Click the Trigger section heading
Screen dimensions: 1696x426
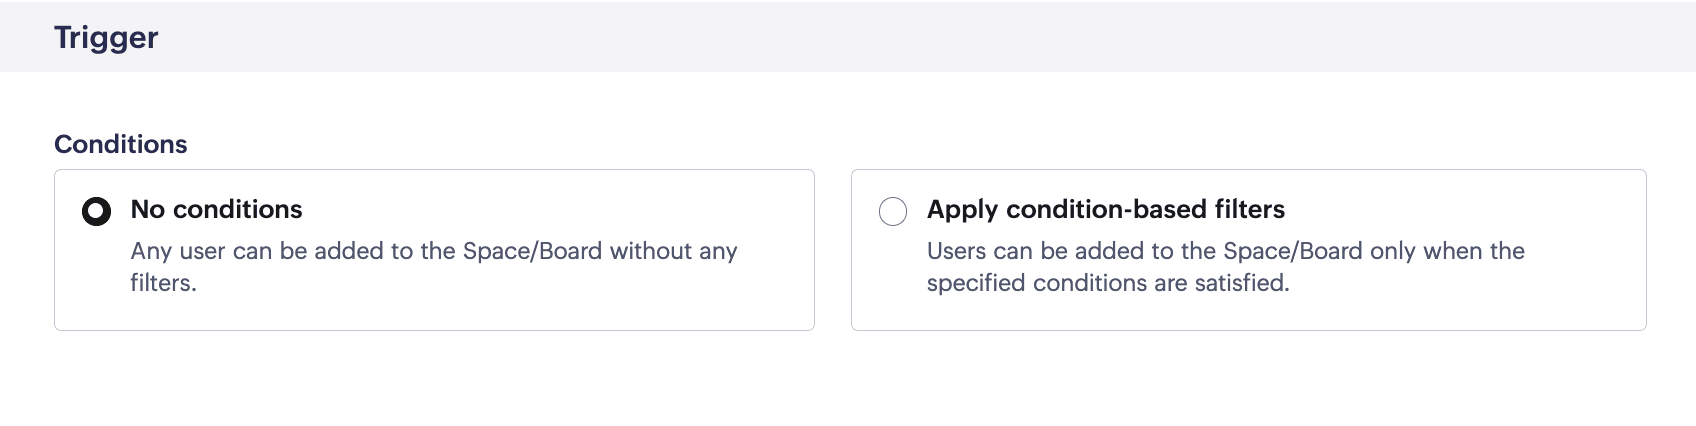(106, 37)
